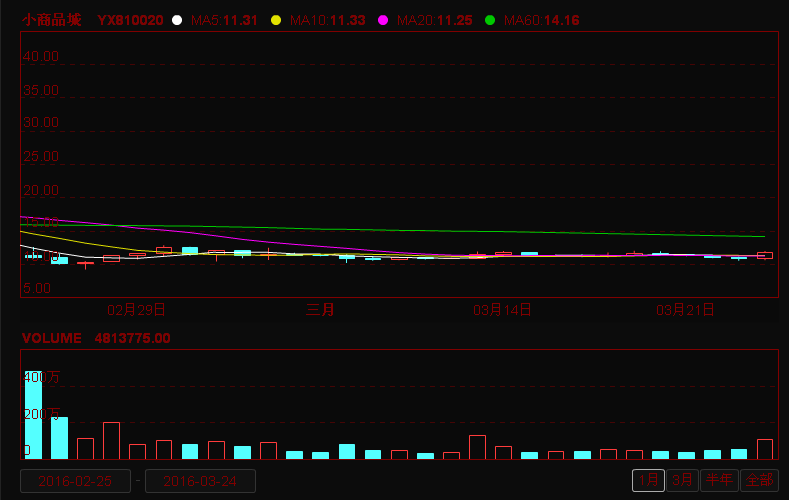Viewport: 789px width, 500px height.
Task: Click the yellow MA10 legend dot
Action: tap(276, 20)
